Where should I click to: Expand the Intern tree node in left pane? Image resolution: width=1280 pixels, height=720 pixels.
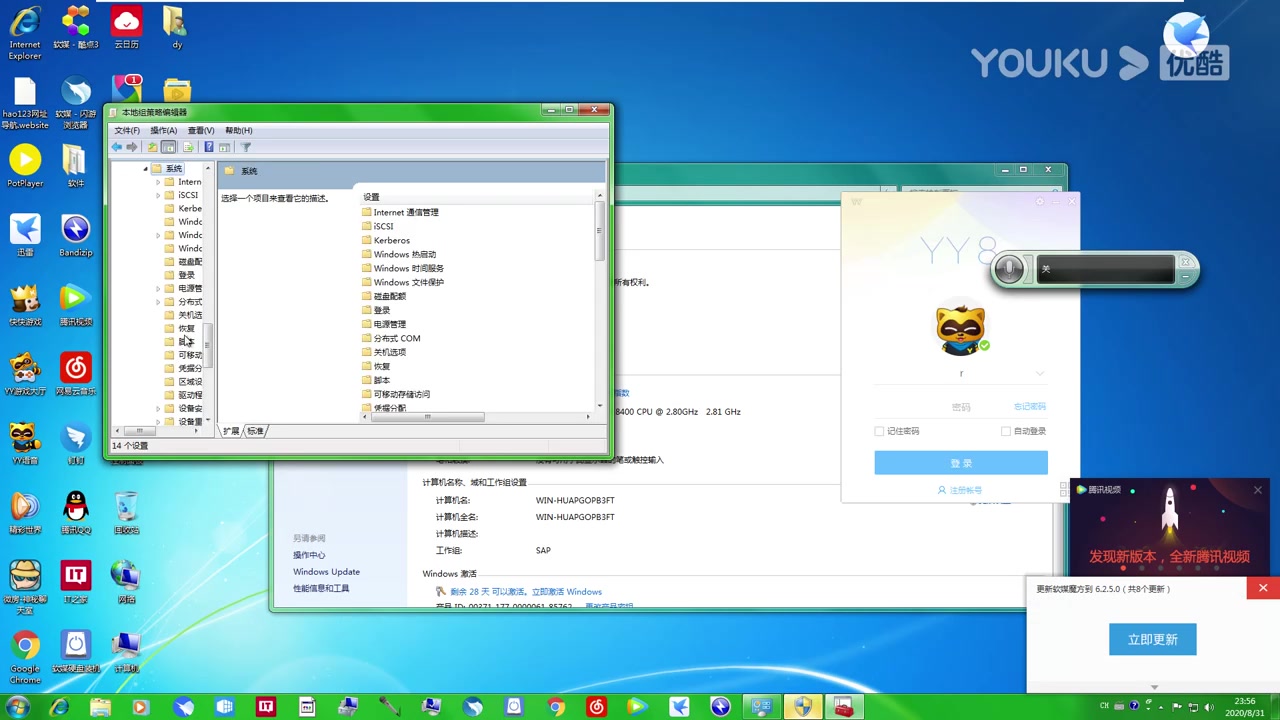pos(158,182)
